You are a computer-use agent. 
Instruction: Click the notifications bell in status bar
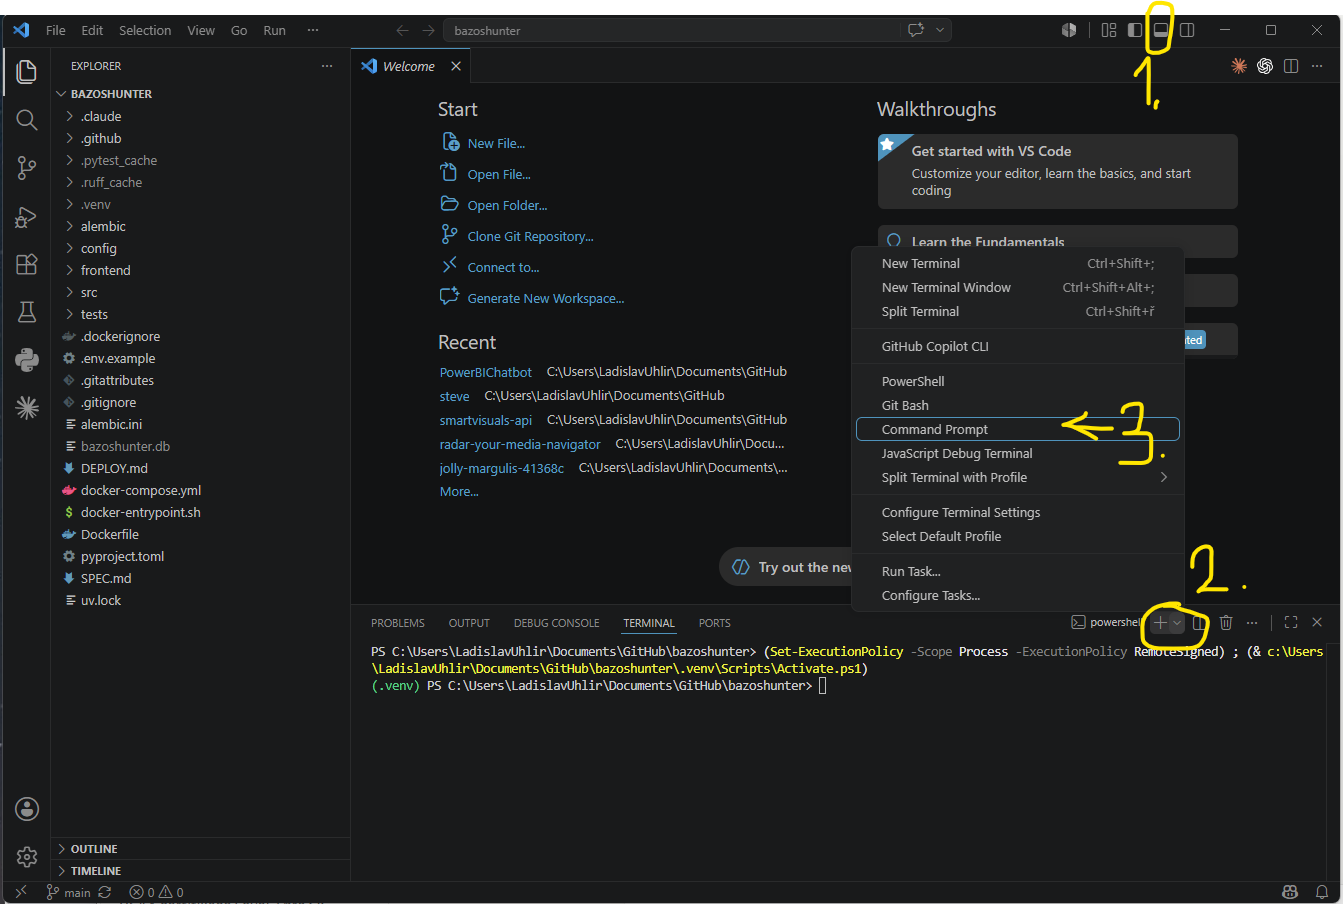(1321, 892)
